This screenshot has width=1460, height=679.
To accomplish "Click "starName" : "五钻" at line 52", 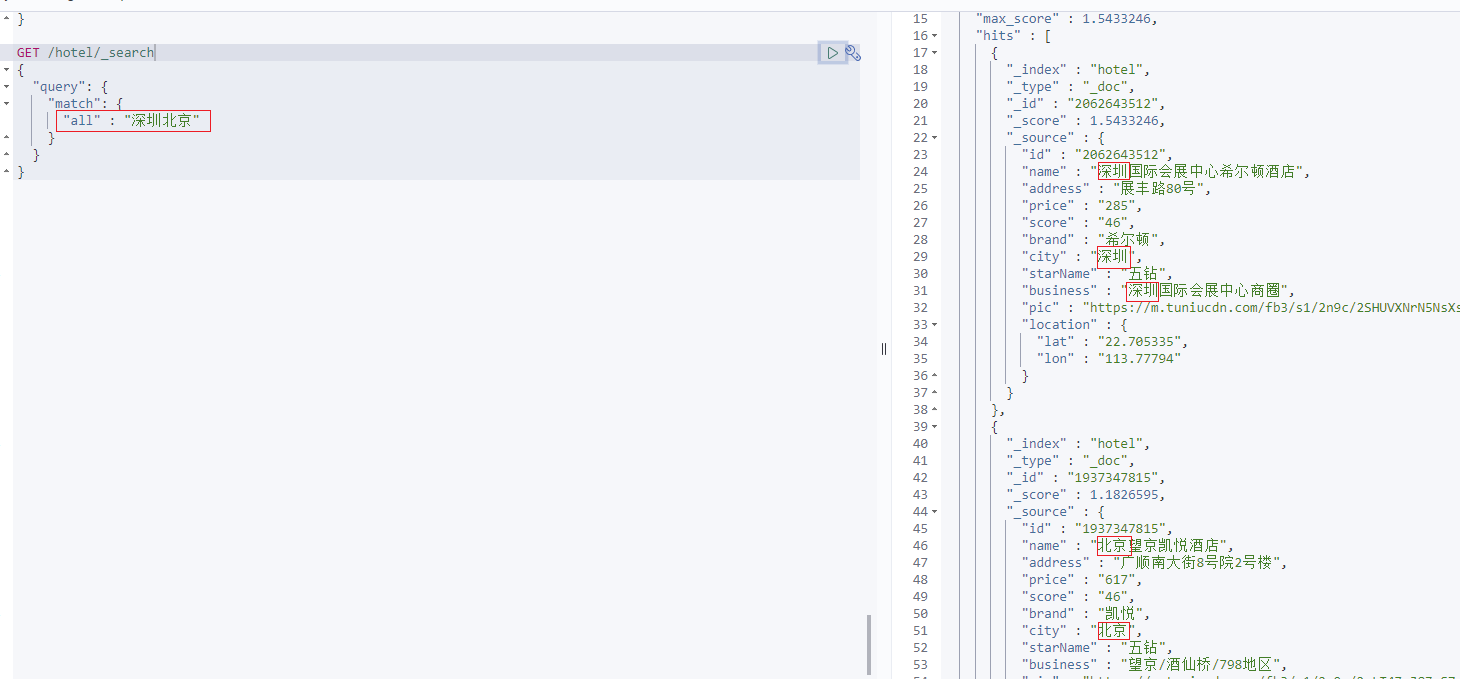I will [x=1097, y=648].
